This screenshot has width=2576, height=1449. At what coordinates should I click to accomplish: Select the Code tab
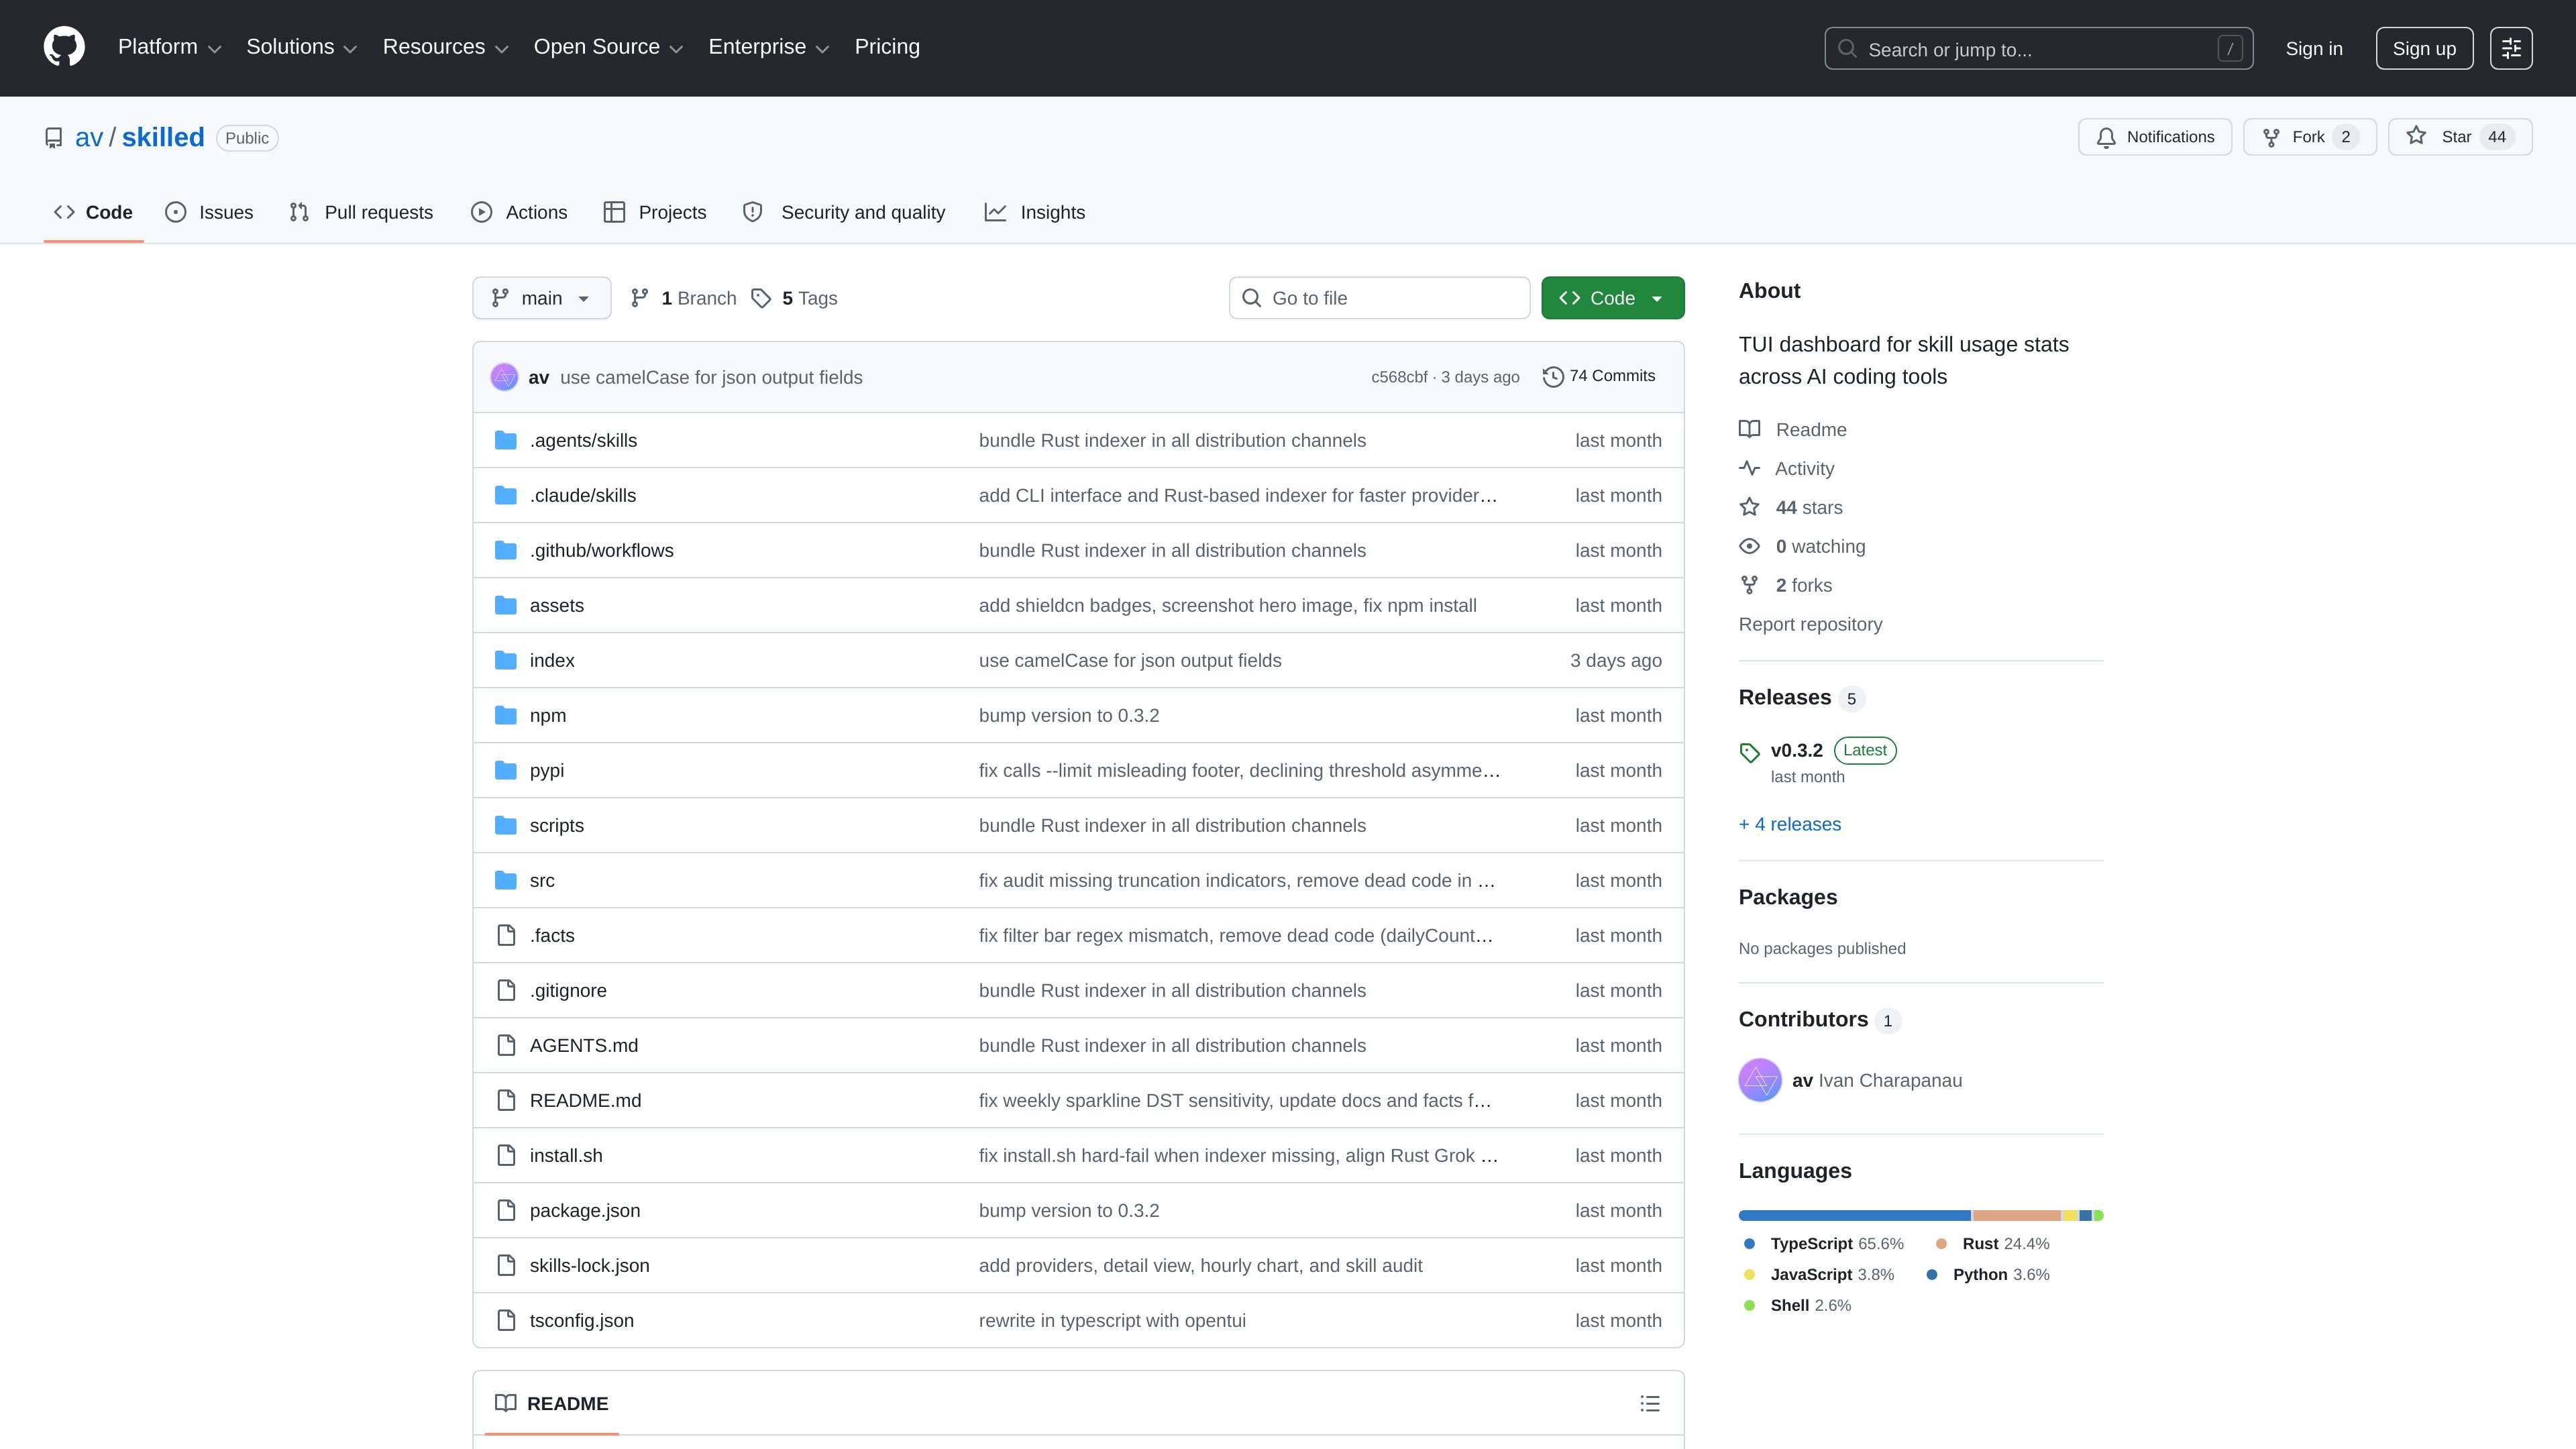click(93, 212)
